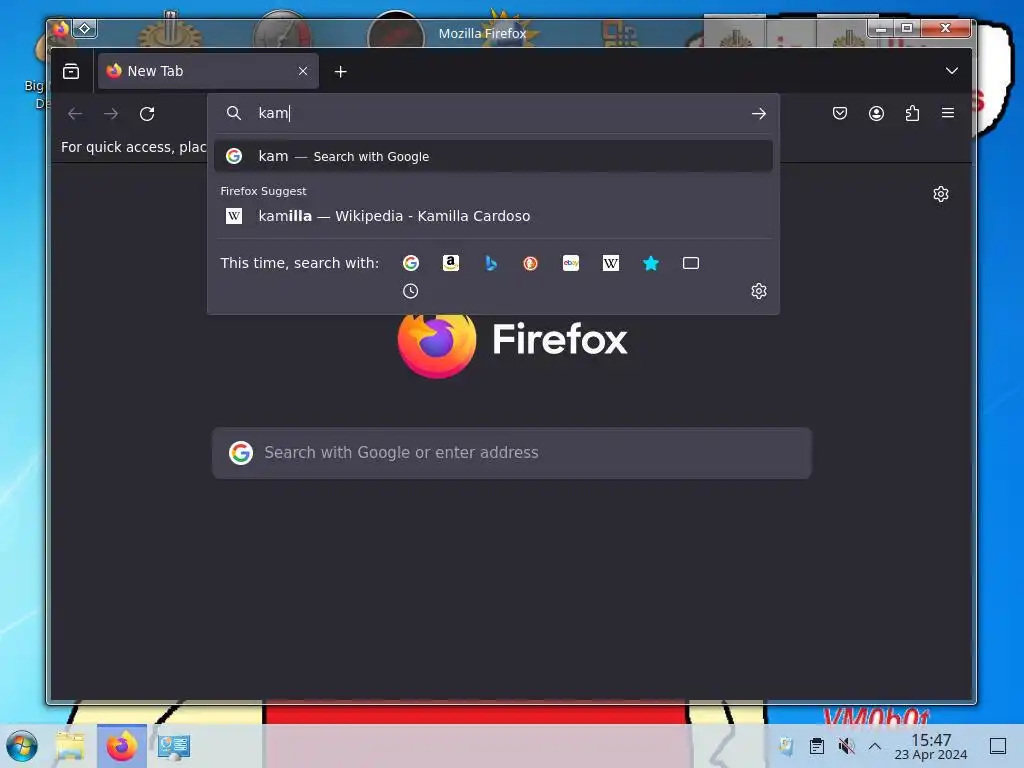Unmute the volume tray icon

click(846, 746)
